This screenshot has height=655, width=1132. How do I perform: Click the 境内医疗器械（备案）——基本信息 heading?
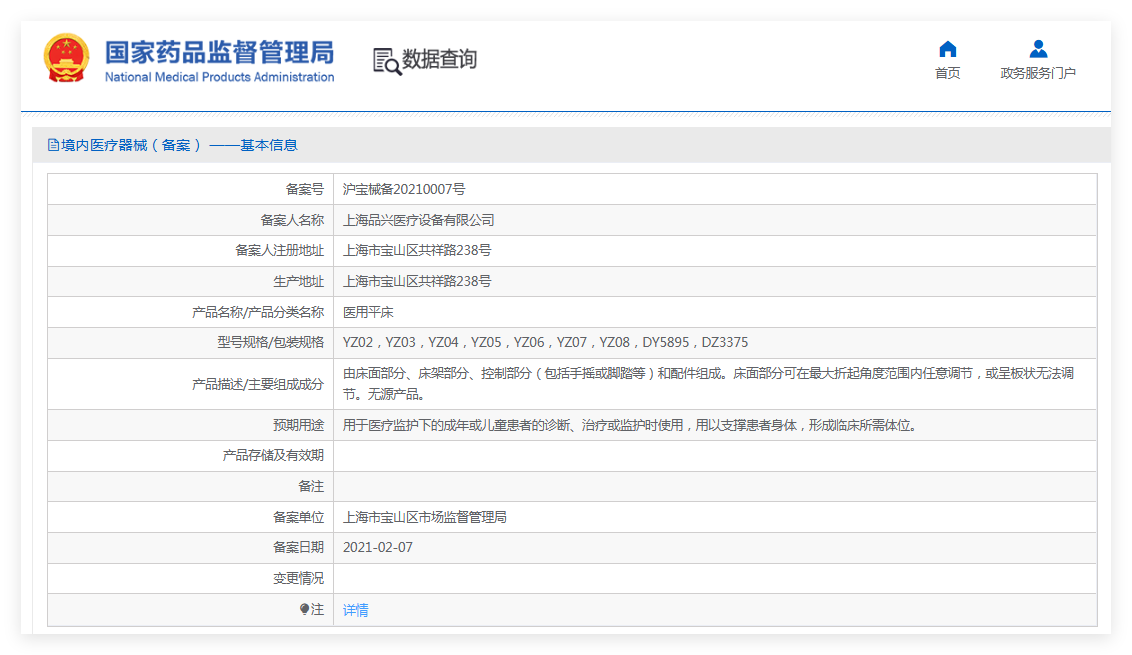(x=179, y=145)
